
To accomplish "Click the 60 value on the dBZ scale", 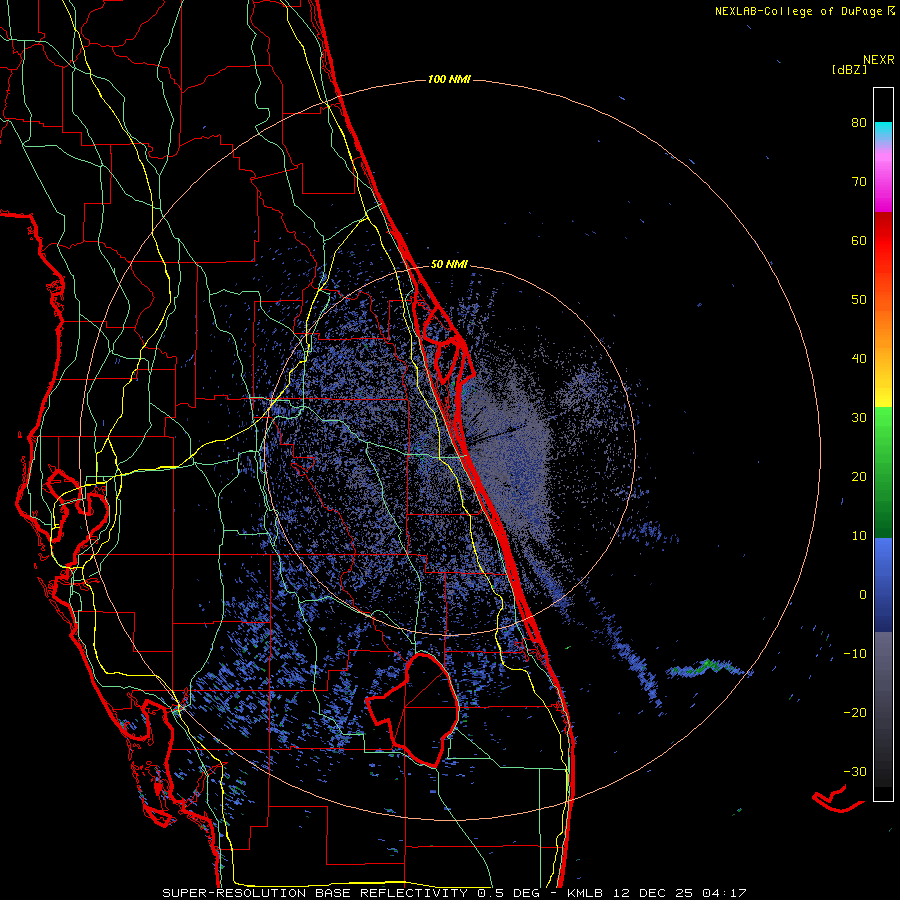I will tap(859, 240).
